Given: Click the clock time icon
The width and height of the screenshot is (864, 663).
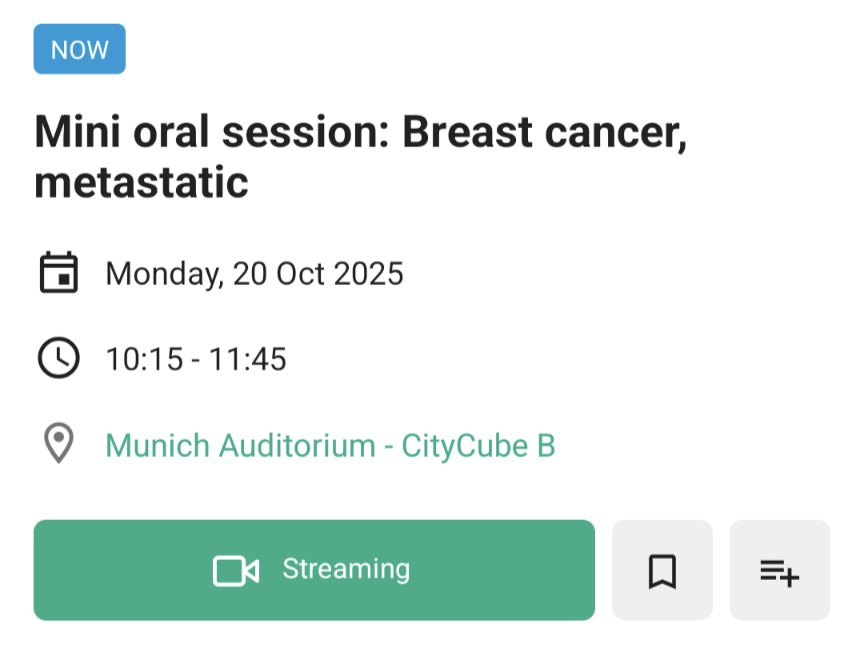Looking at the screenshot, I should click(59, 358).
